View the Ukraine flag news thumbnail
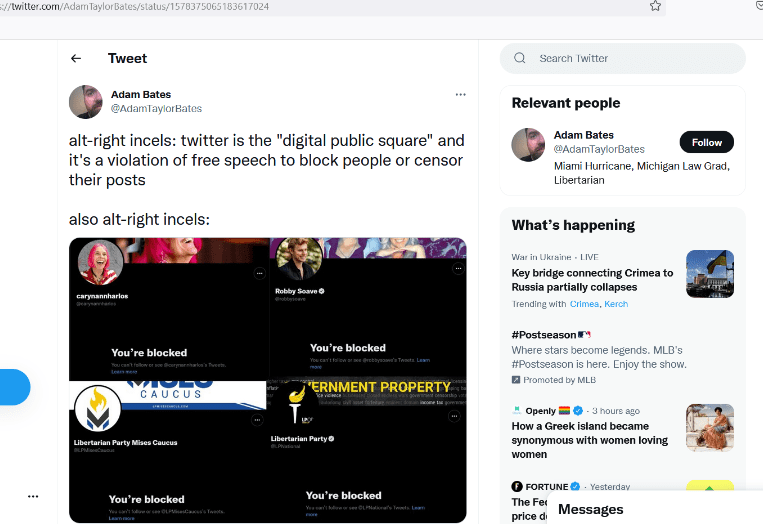 (x=709, y=274)
